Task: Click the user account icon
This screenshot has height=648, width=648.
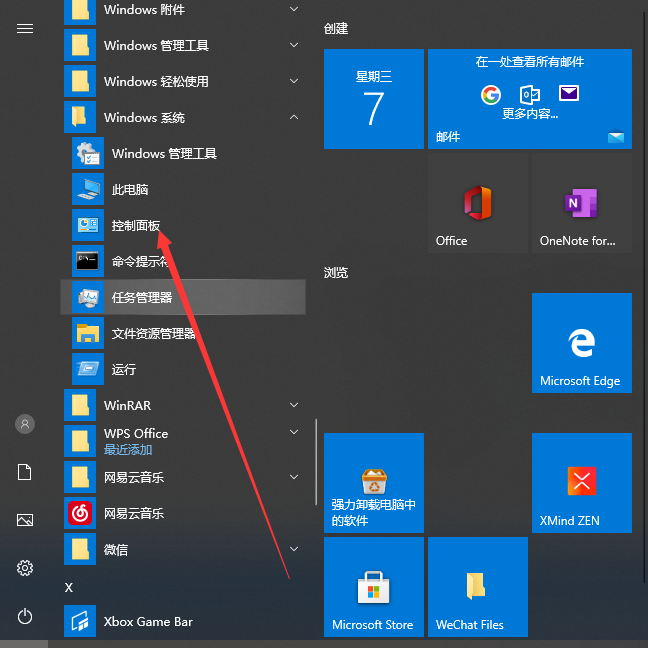Action: (25, 424)
